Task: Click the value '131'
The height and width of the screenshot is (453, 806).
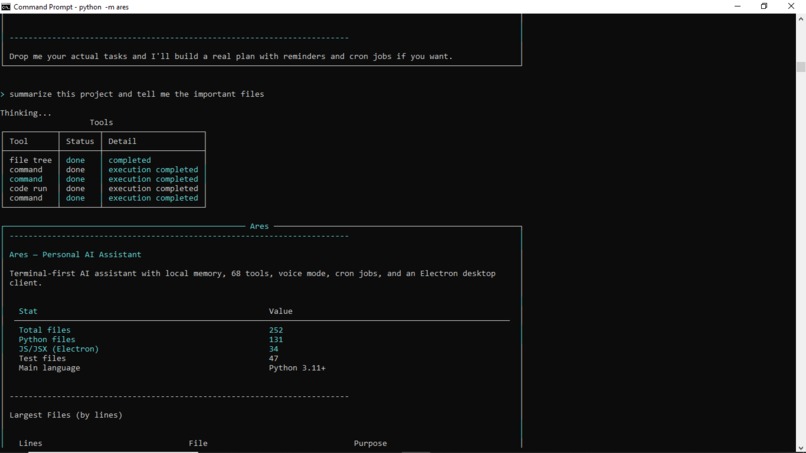Action: [x=276, y=339]
